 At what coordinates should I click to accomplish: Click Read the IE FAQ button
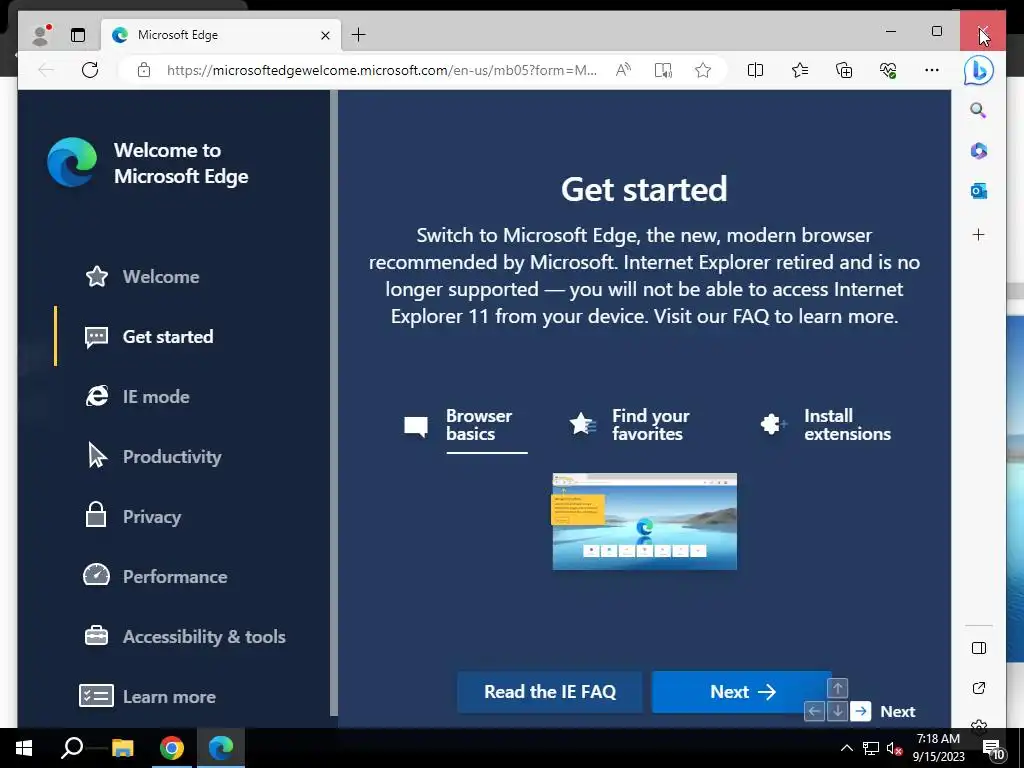click(x=550, y=692)
